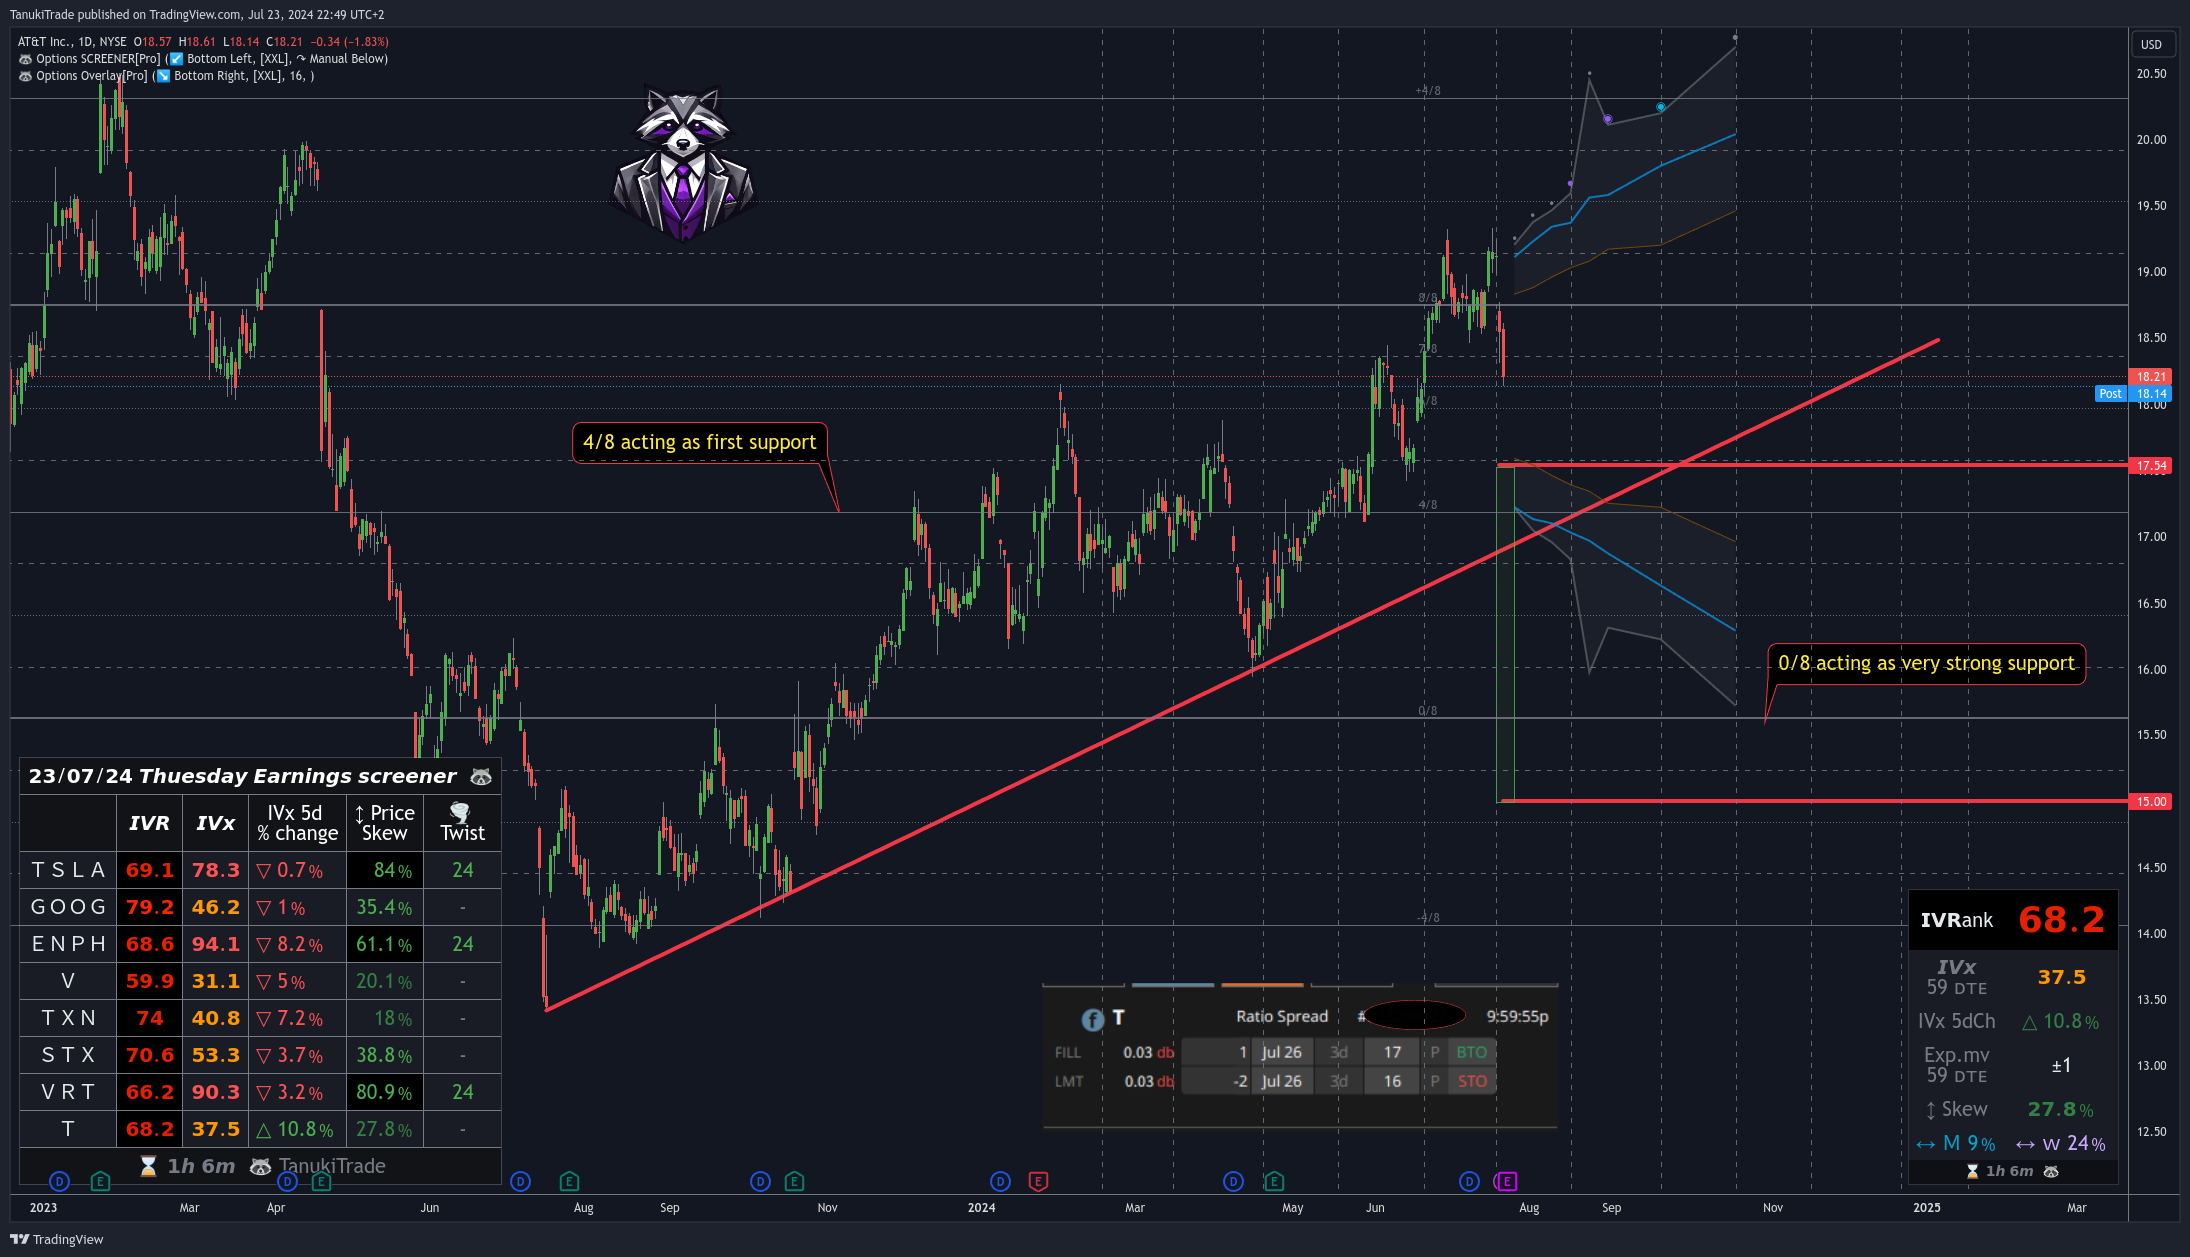
Task: Click the '0/8 acting as very strong support' note
Action: coord(1926,663)
